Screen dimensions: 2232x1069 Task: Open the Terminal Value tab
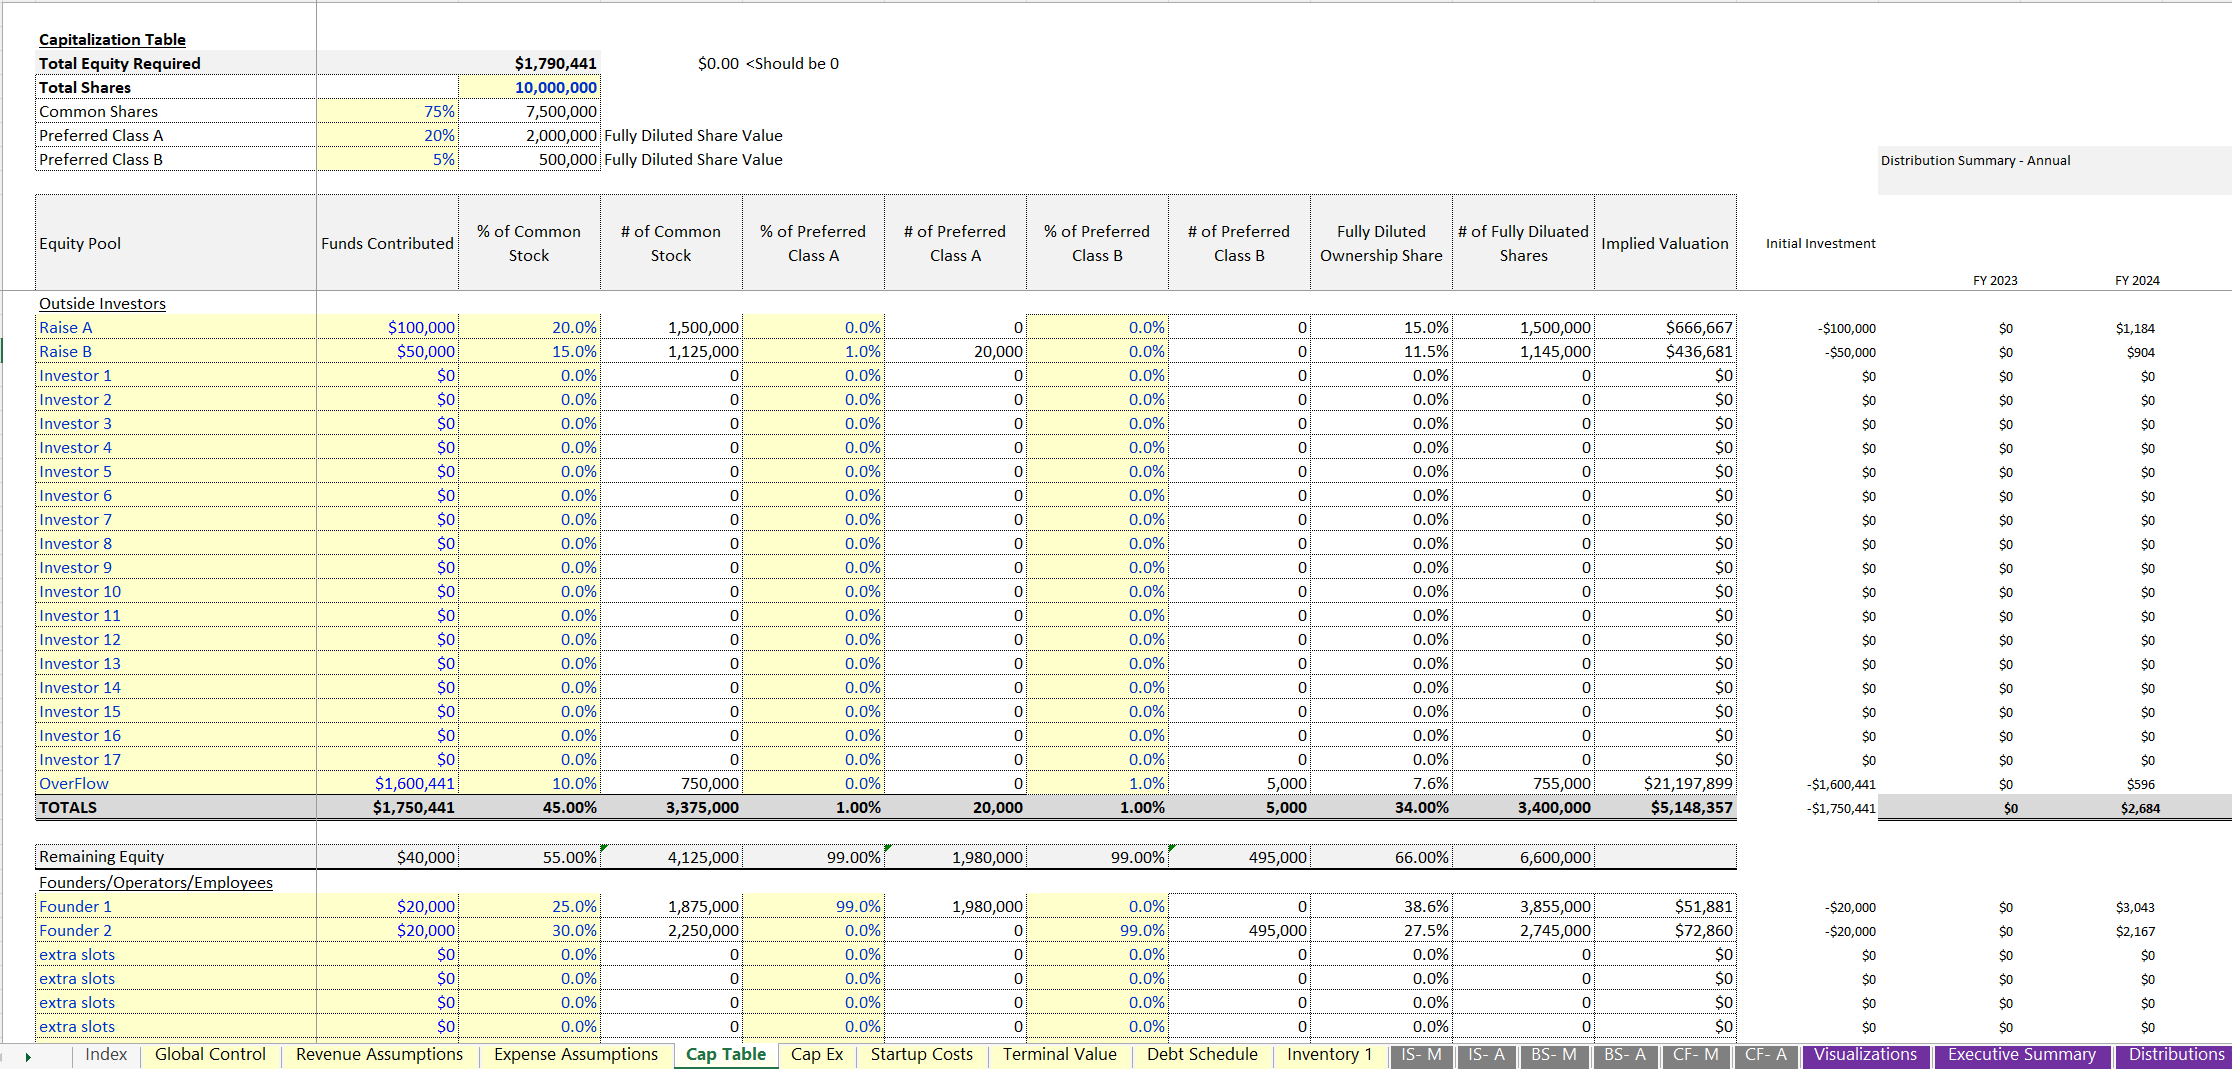(1060, 1055)
